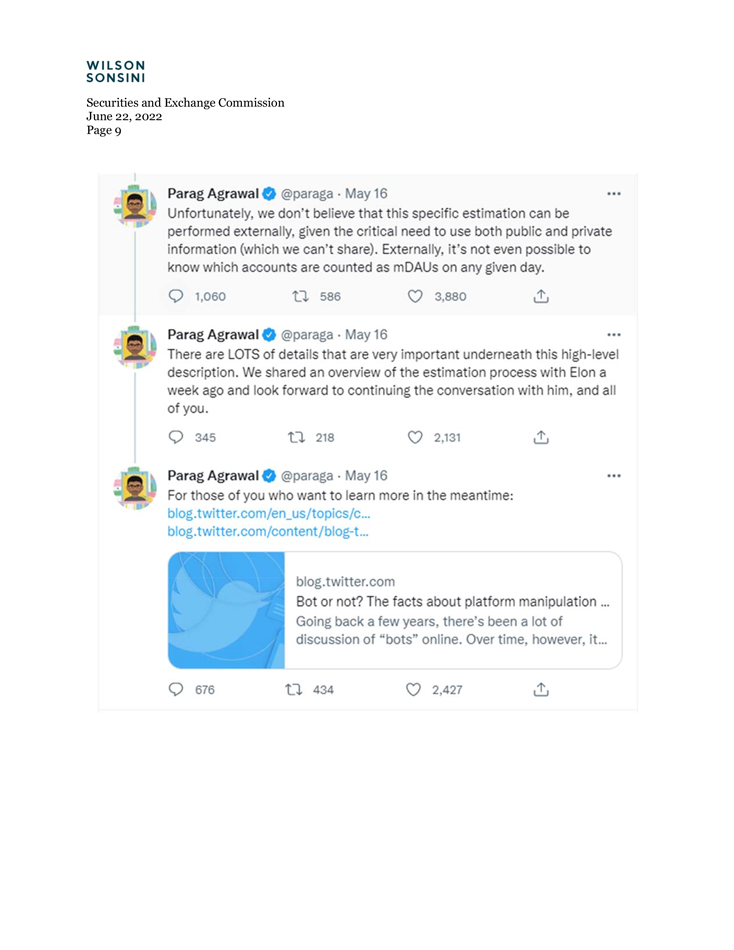The height and width of the screenshot is (950, 734).
Task: Share the blog links tweet
Action: tap(541, 689)
